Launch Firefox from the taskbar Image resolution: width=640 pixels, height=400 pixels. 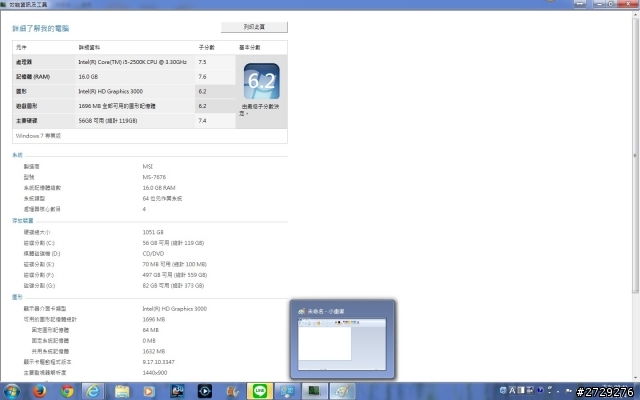coord(40,391)
